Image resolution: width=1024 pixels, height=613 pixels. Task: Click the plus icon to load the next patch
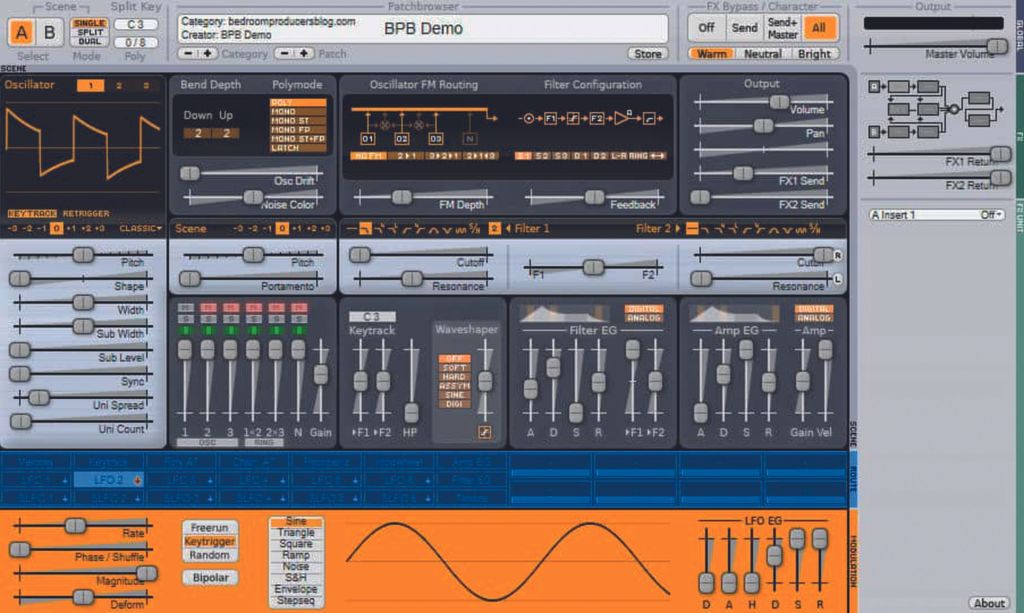point(304,51)
